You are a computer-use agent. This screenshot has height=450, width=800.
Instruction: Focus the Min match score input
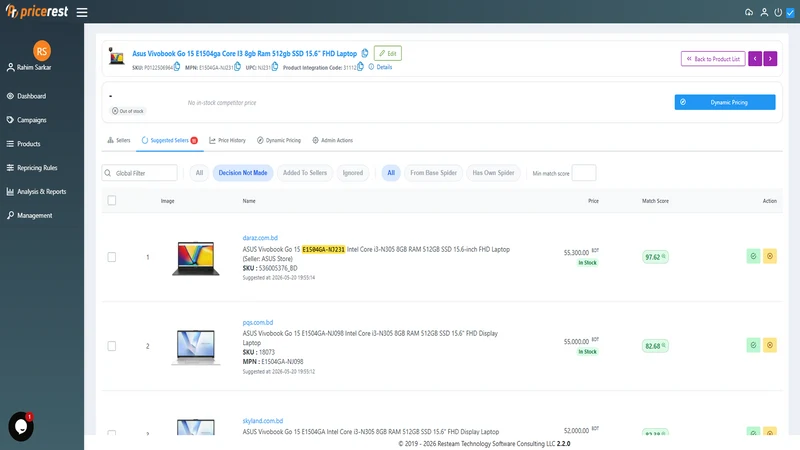coord(584,173)
